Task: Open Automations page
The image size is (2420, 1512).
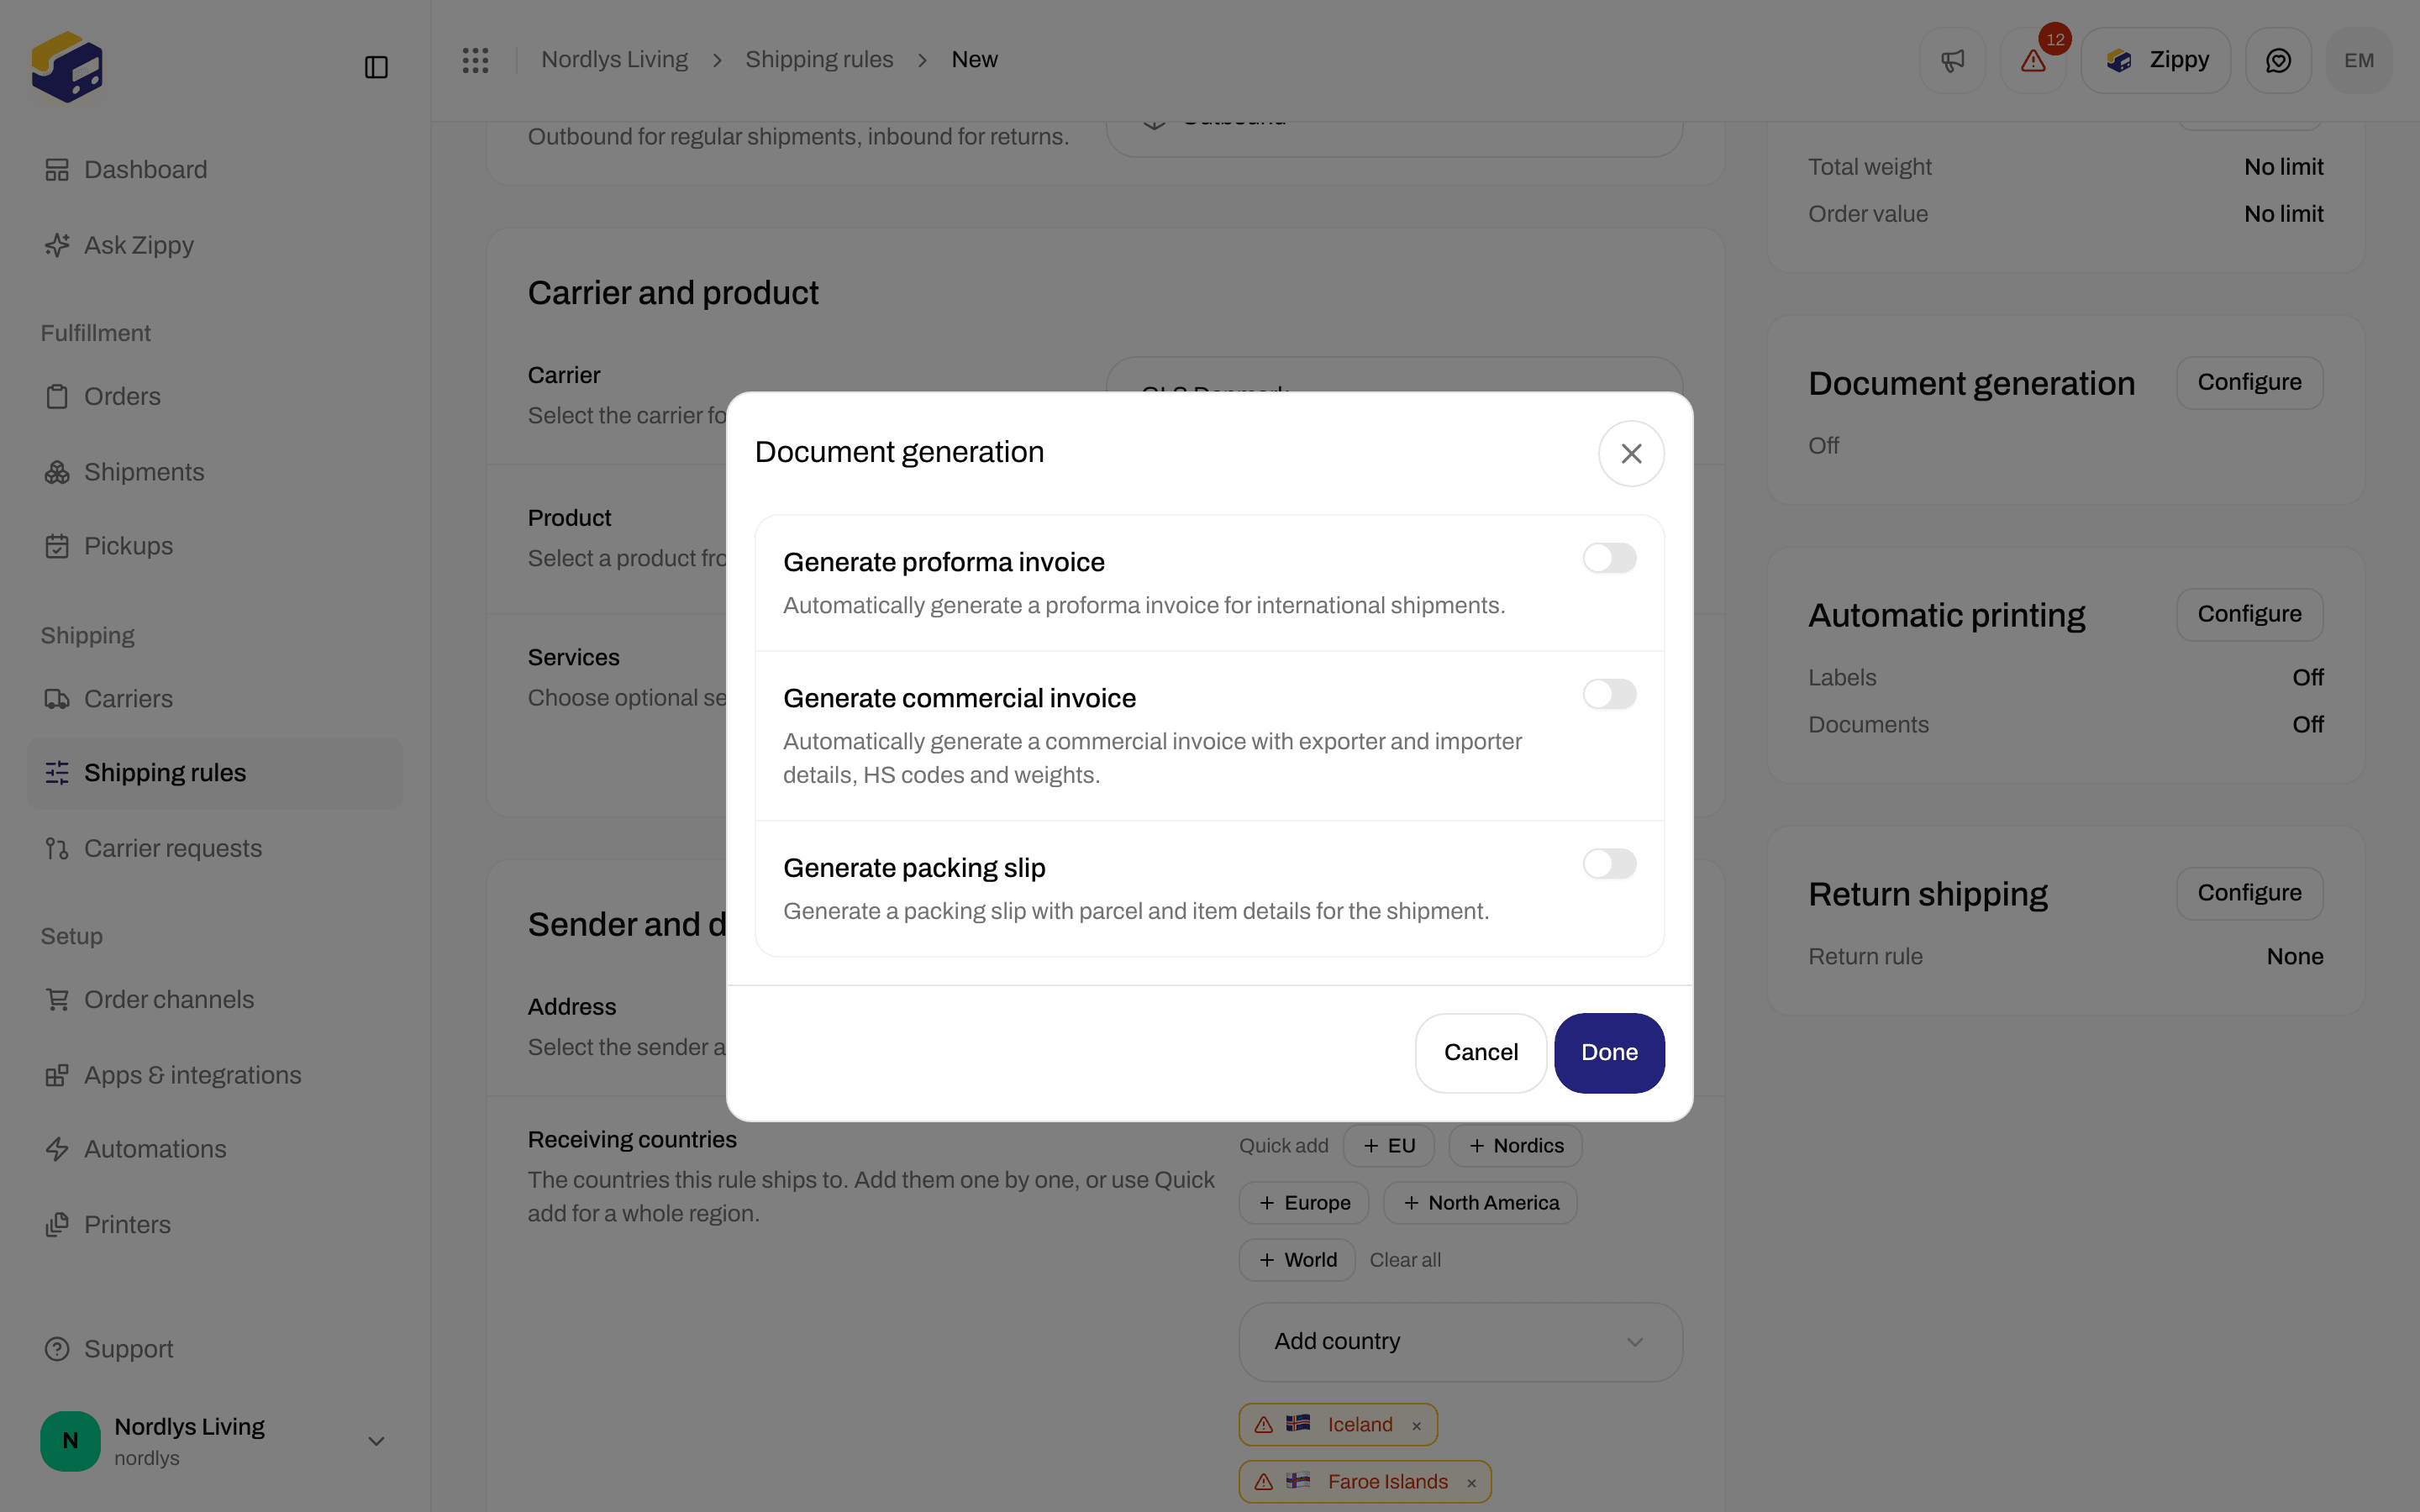Action: click(215, 1150)
